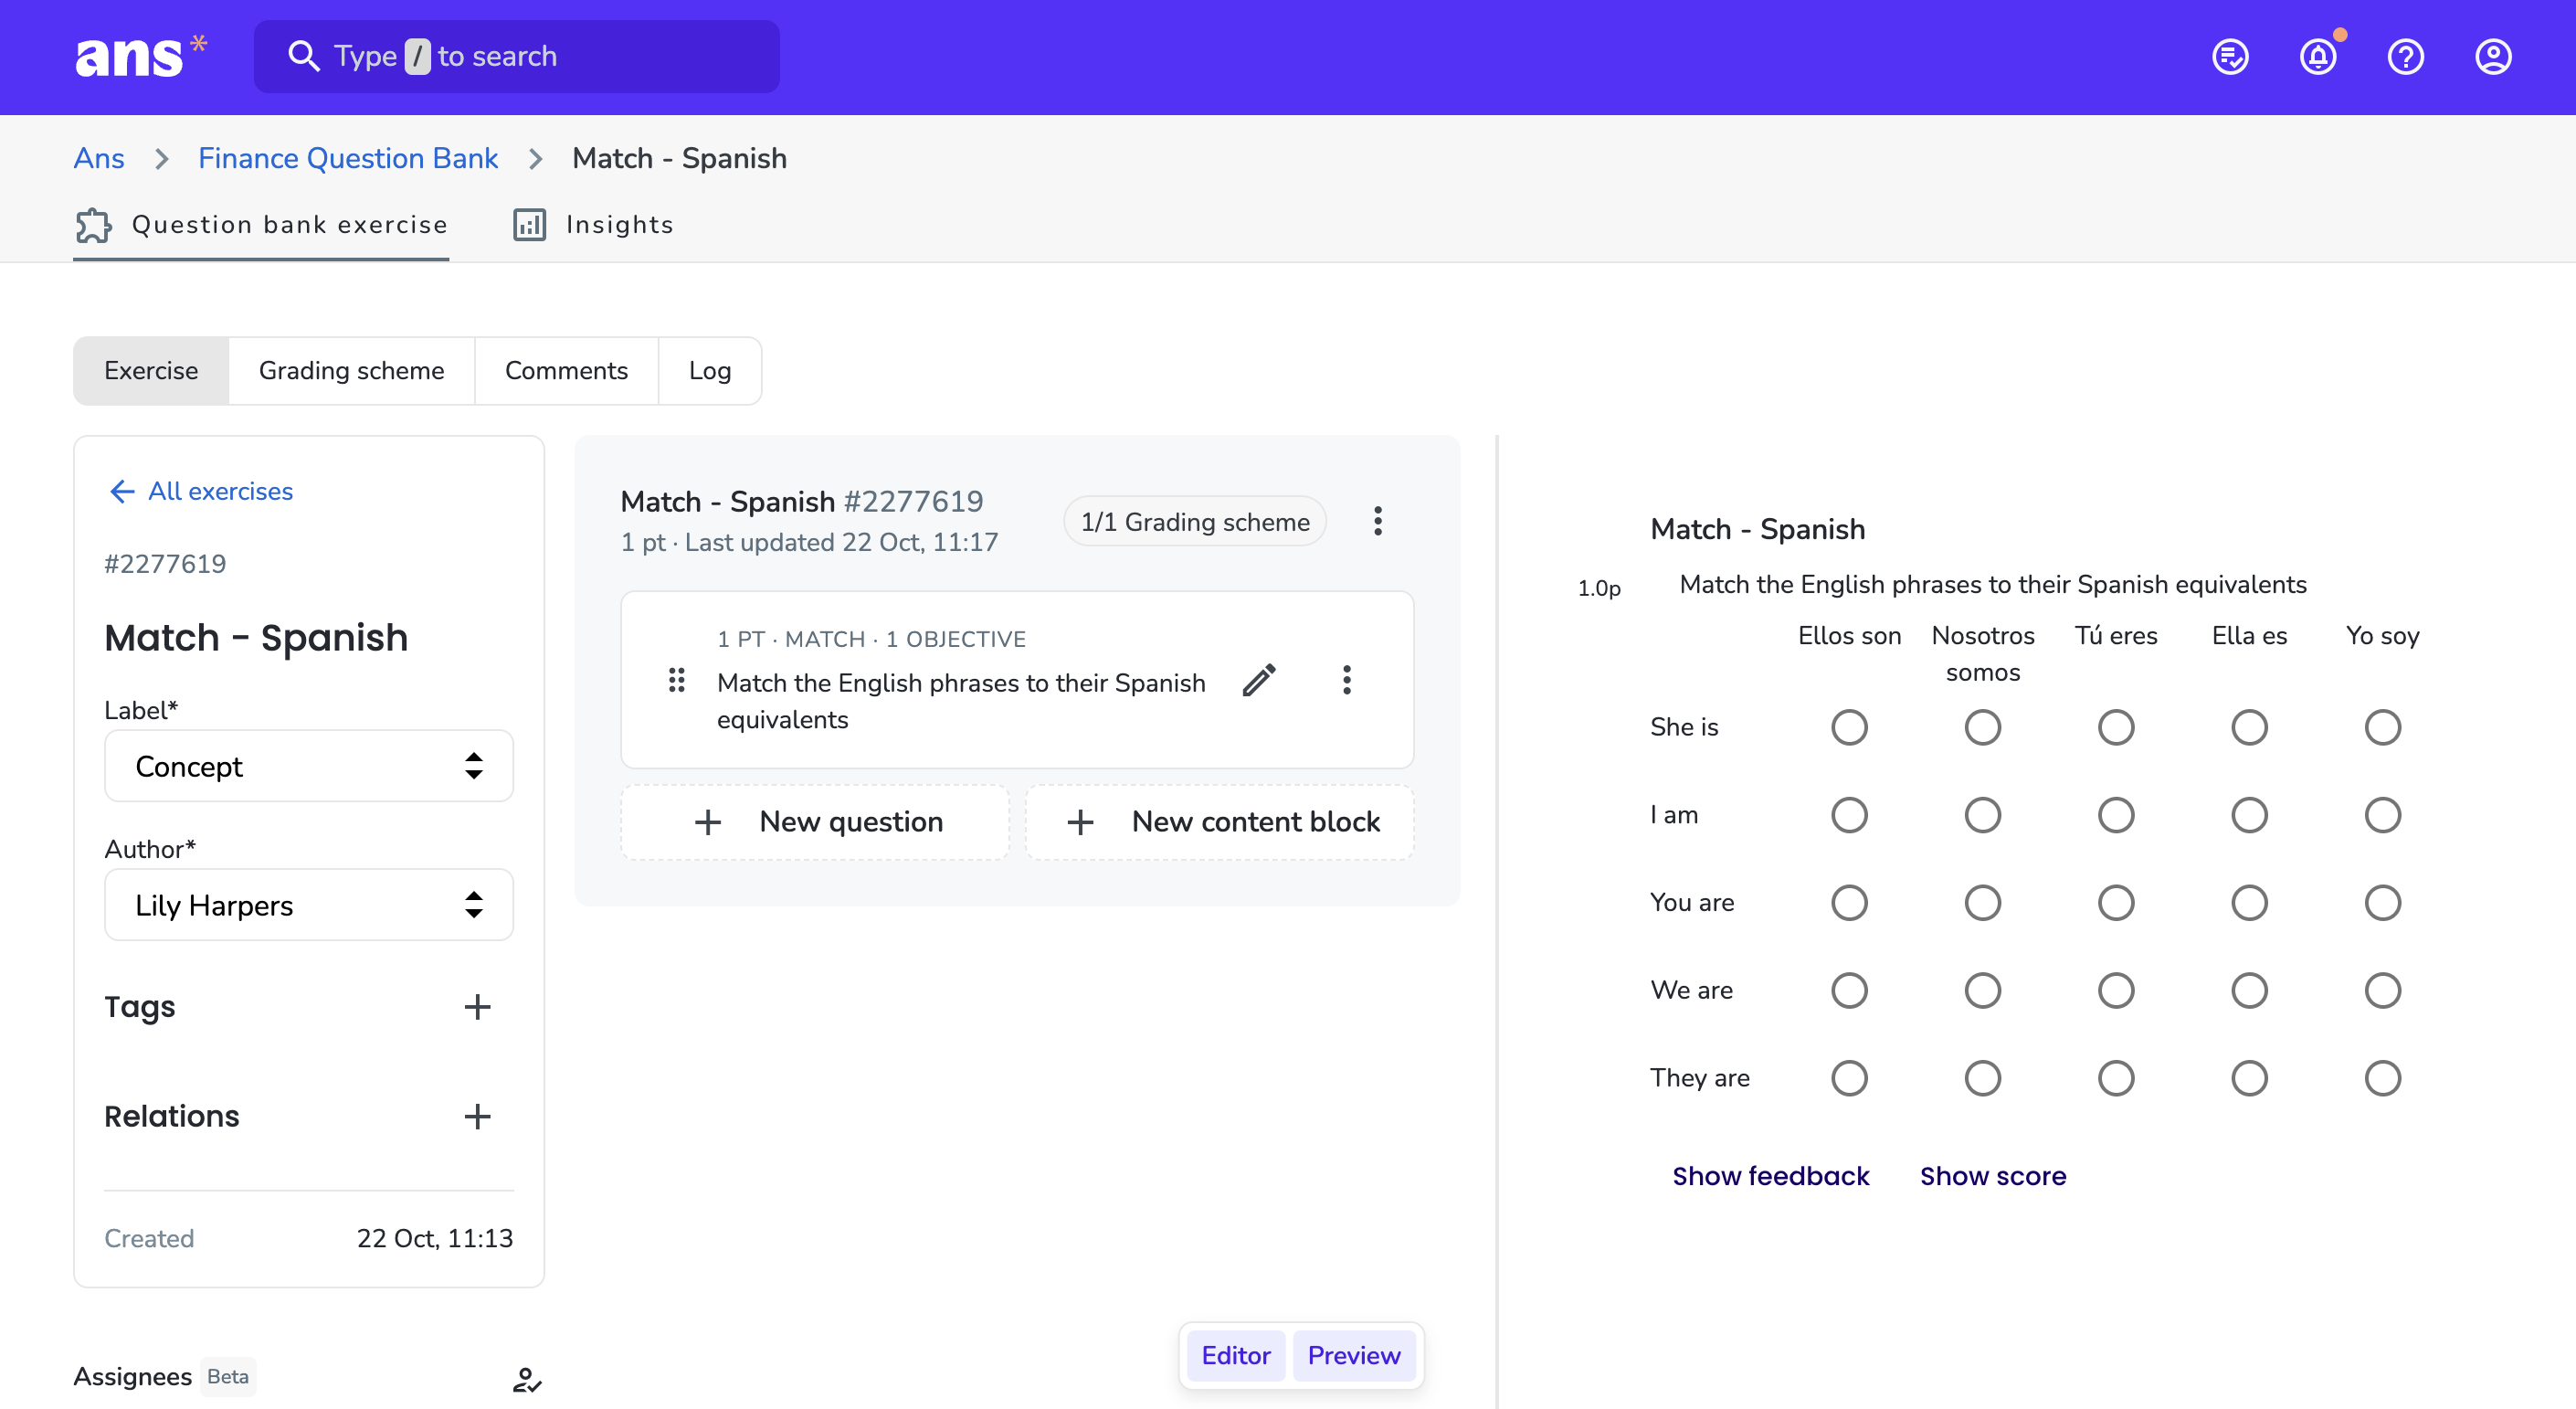The height and width of the screenshot is (1409, 2576).
Task: Click the Match - Spanish breadcrumb text
Action: [679, 159]
